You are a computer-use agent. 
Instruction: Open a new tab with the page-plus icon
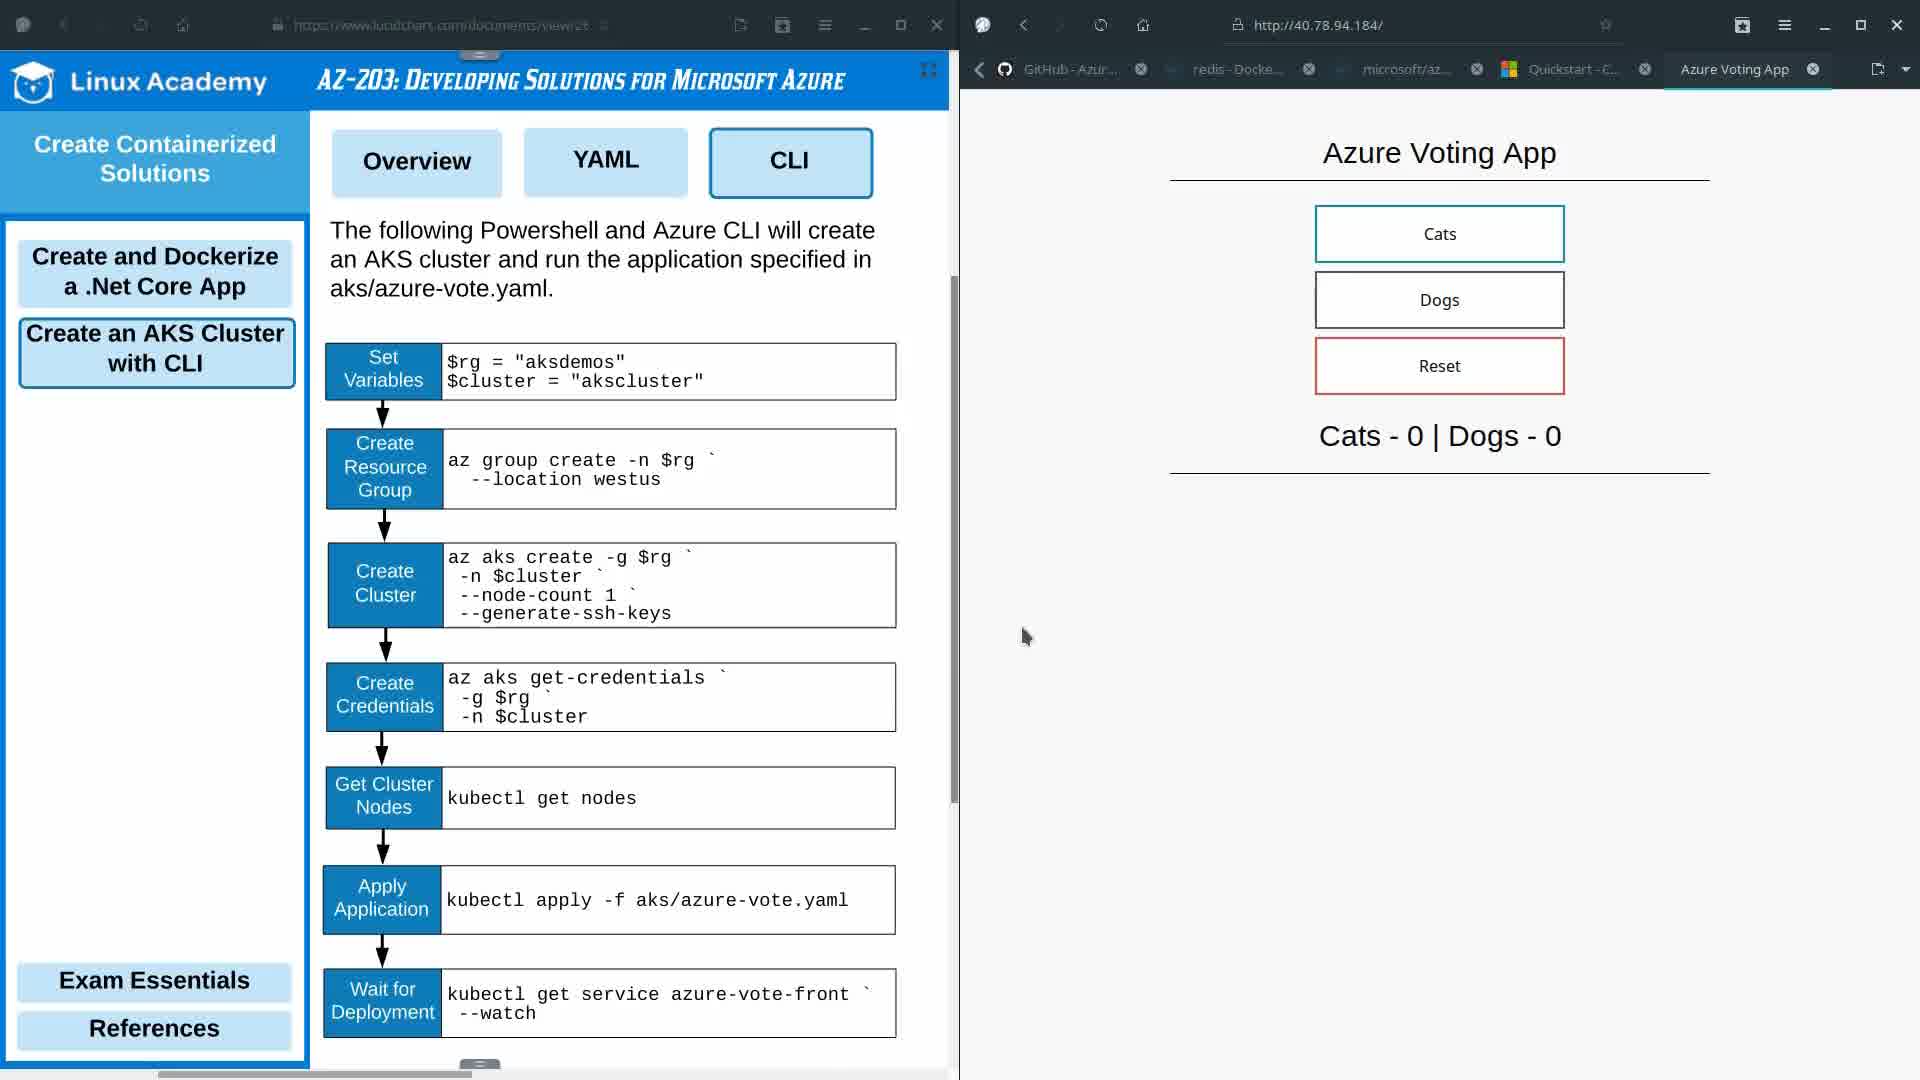1877,69
